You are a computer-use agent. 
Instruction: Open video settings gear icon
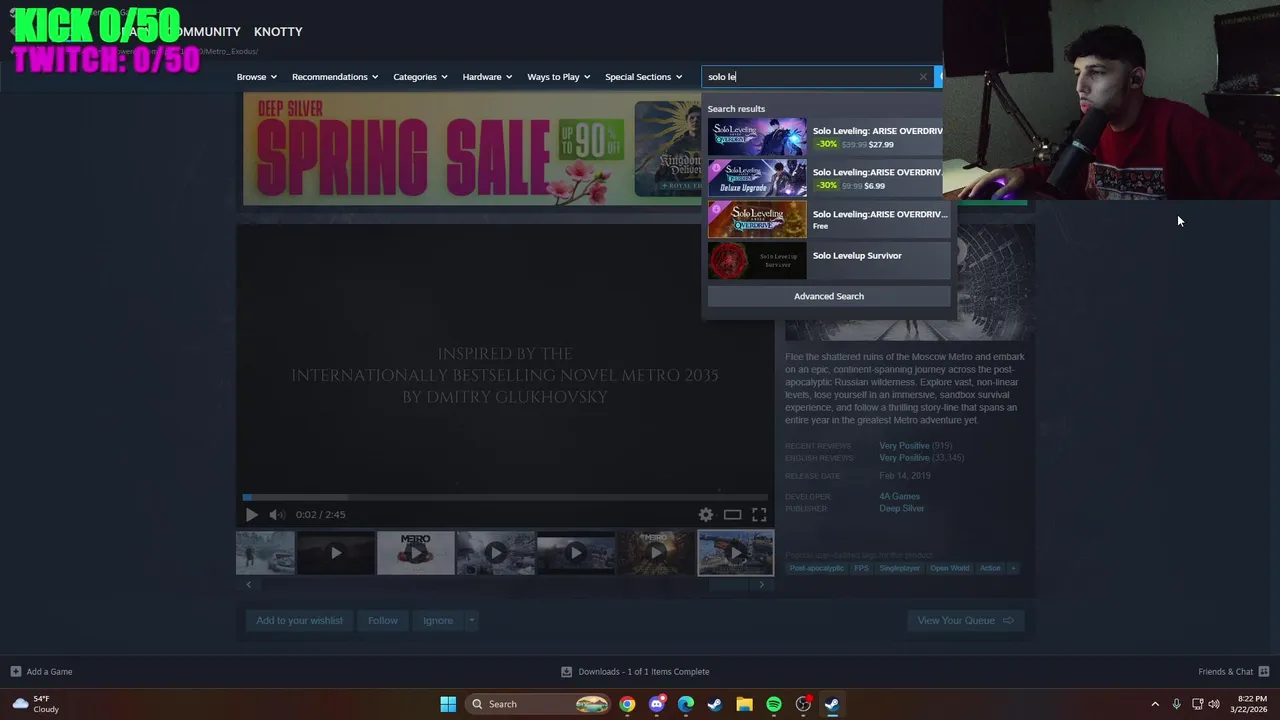pyautogui.click(x=706, y=514)
